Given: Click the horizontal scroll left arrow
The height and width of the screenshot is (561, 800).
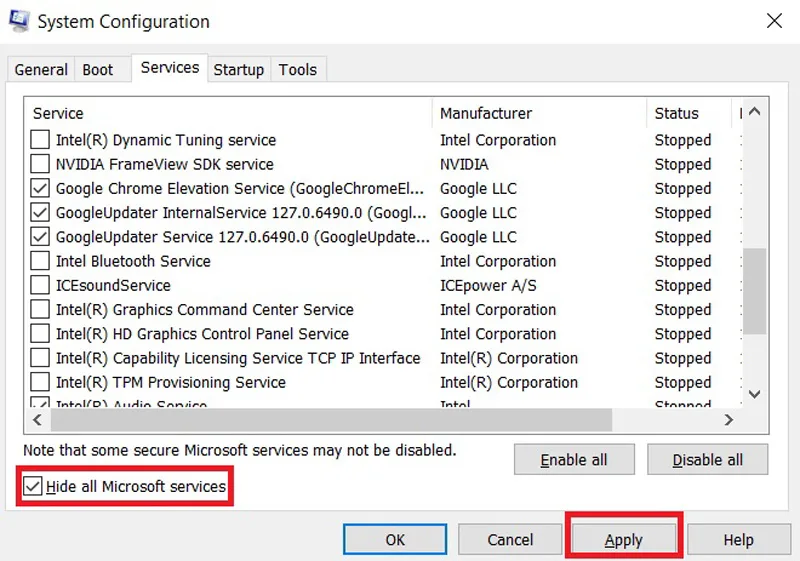Looking at the screenshot, I should point(37,420).
